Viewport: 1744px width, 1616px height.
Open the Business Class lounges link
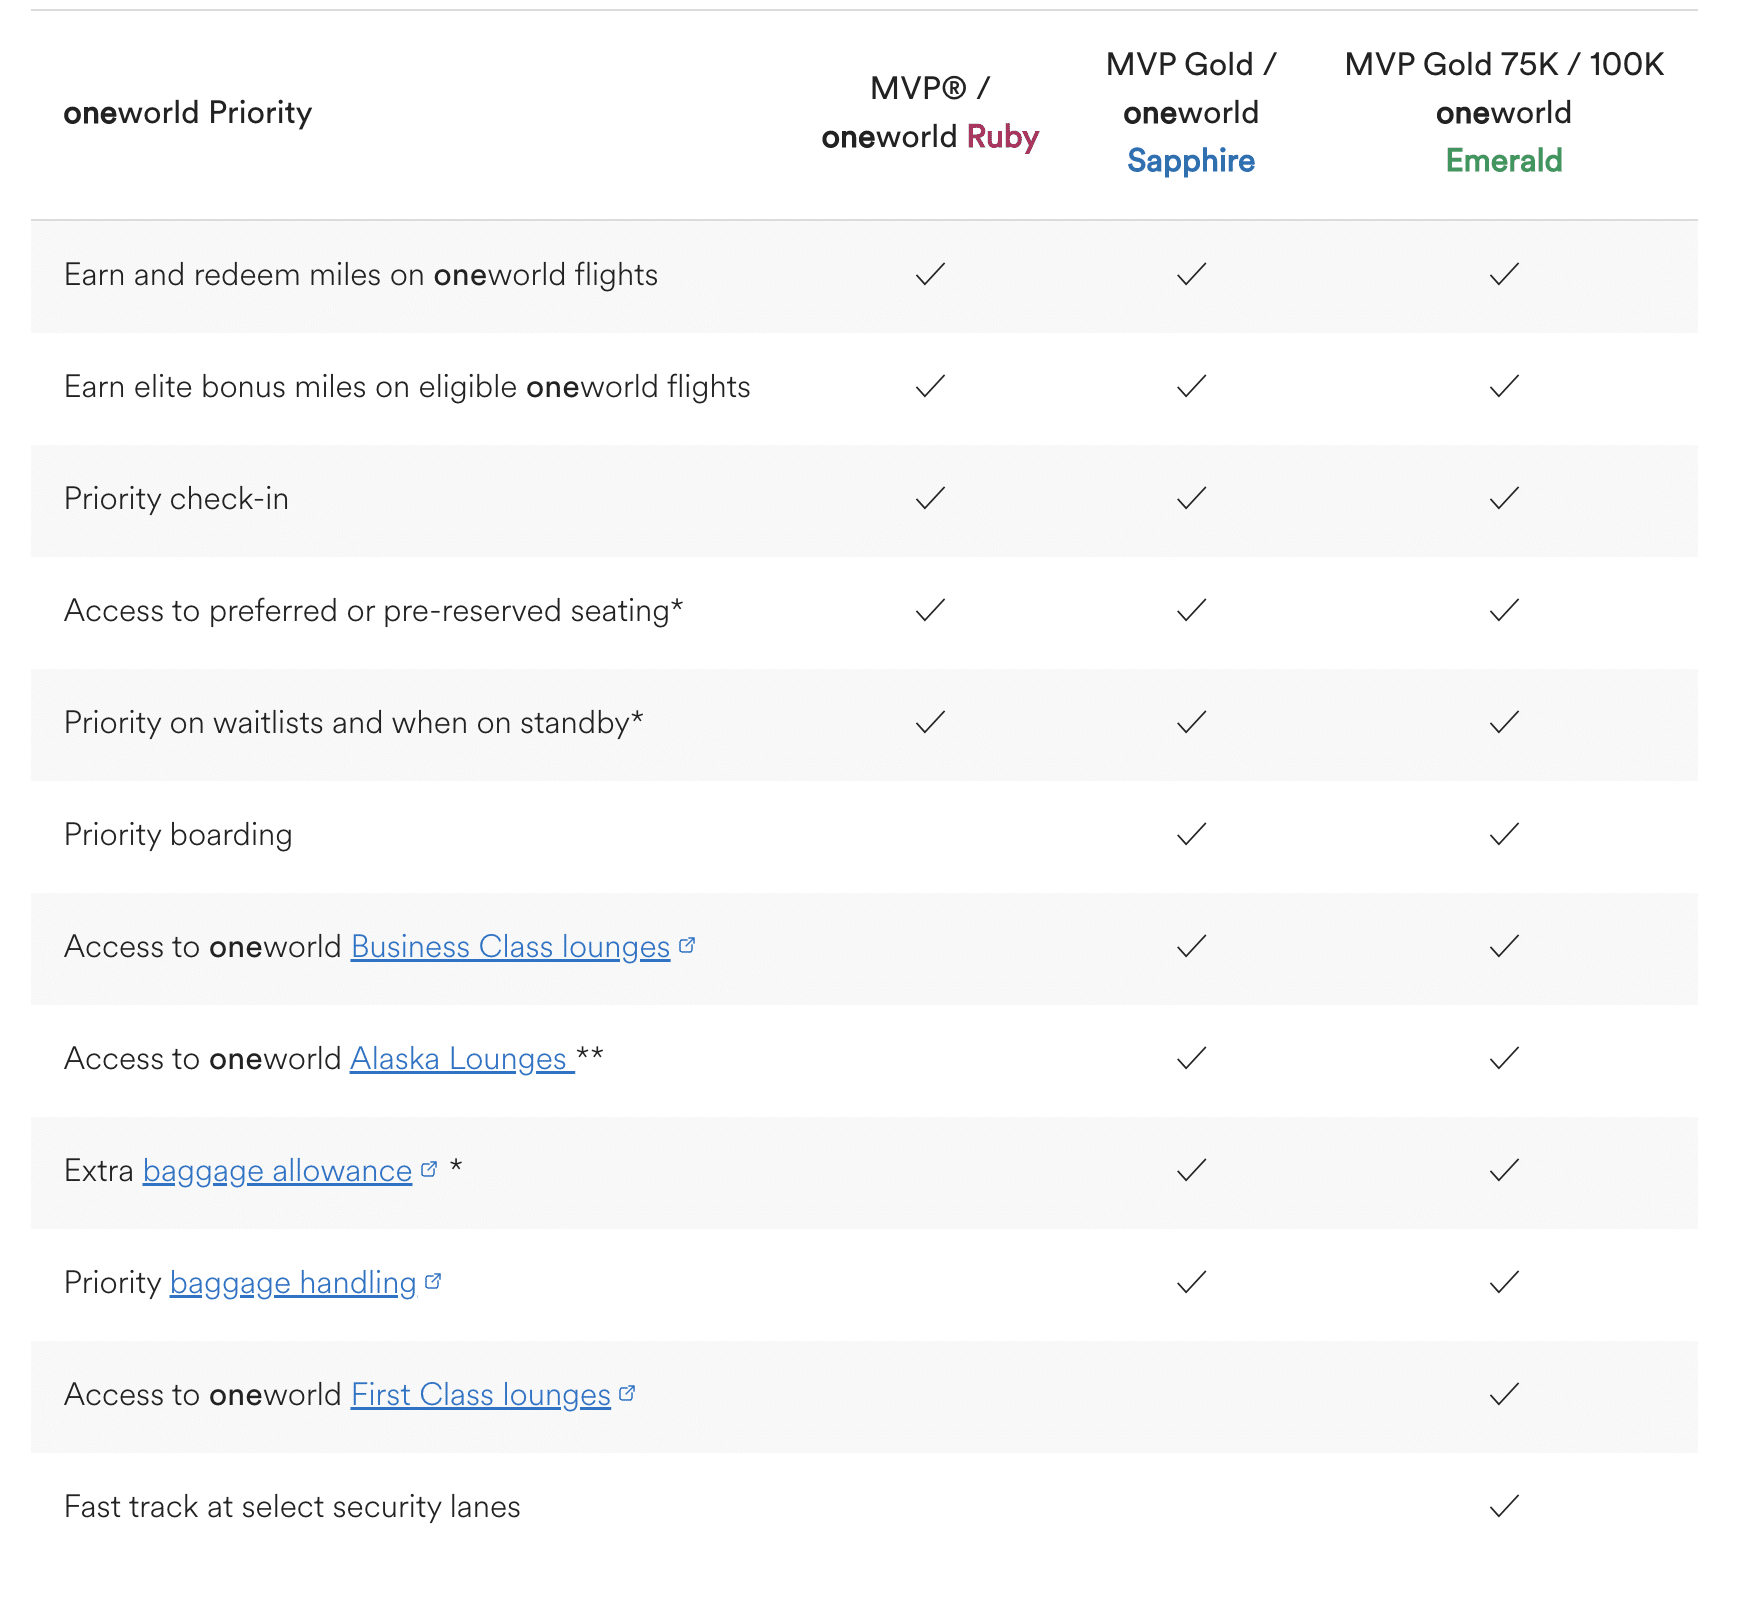point(510,947)
